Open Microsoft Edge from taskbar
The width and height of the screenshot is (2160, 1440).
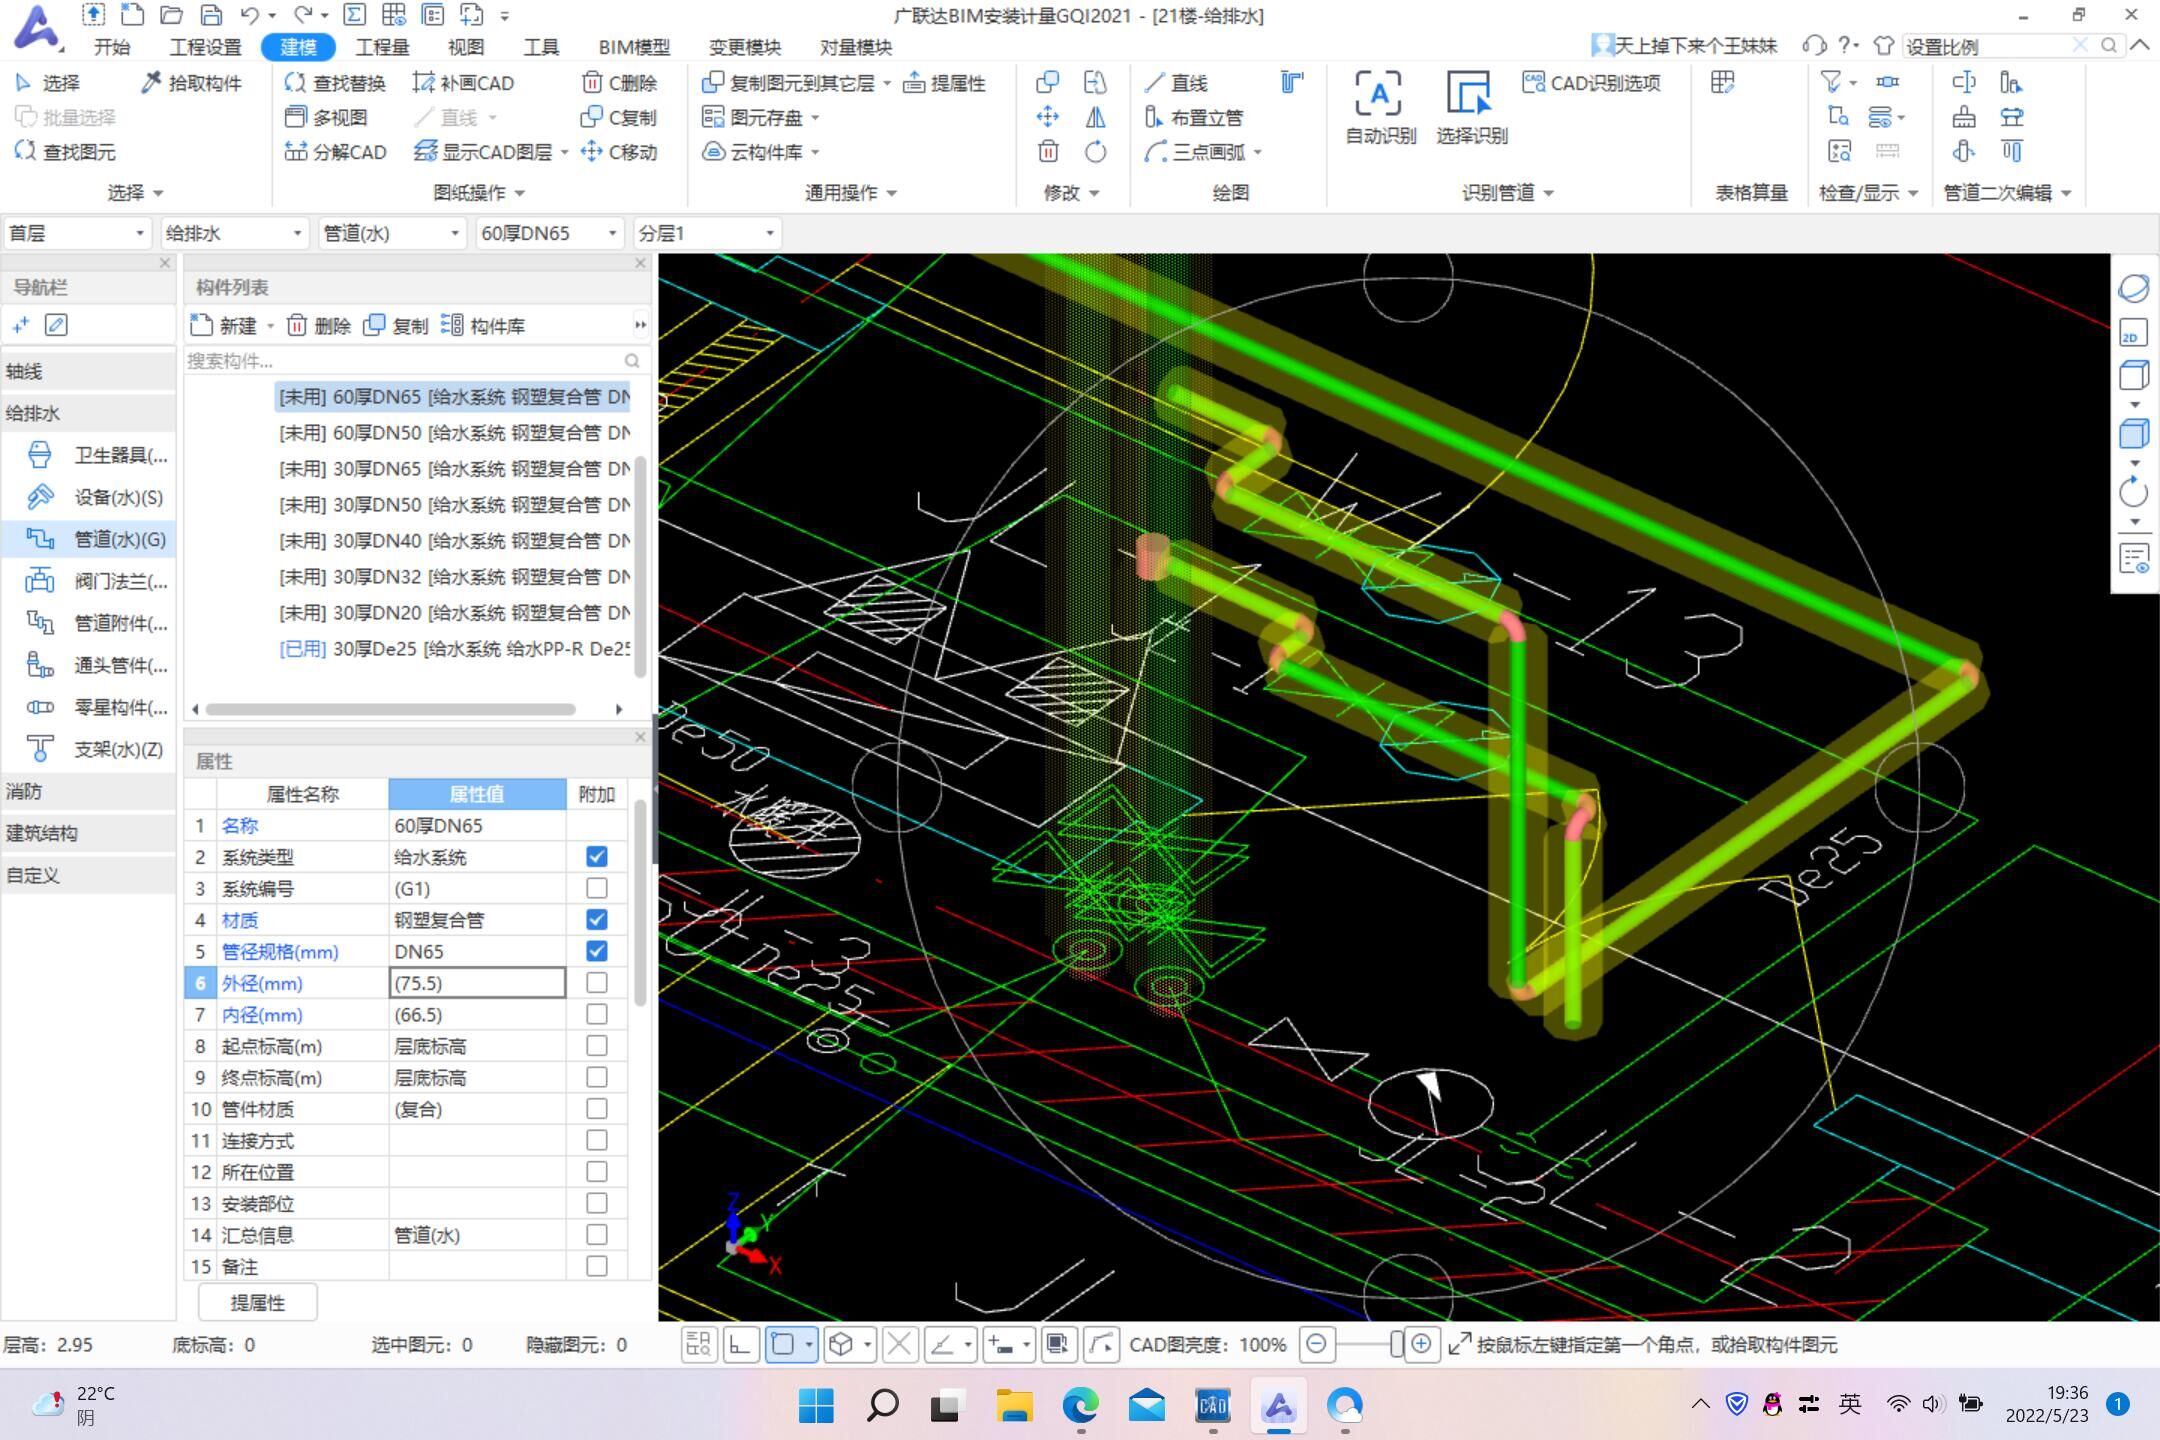(x=1081, y=1406)
